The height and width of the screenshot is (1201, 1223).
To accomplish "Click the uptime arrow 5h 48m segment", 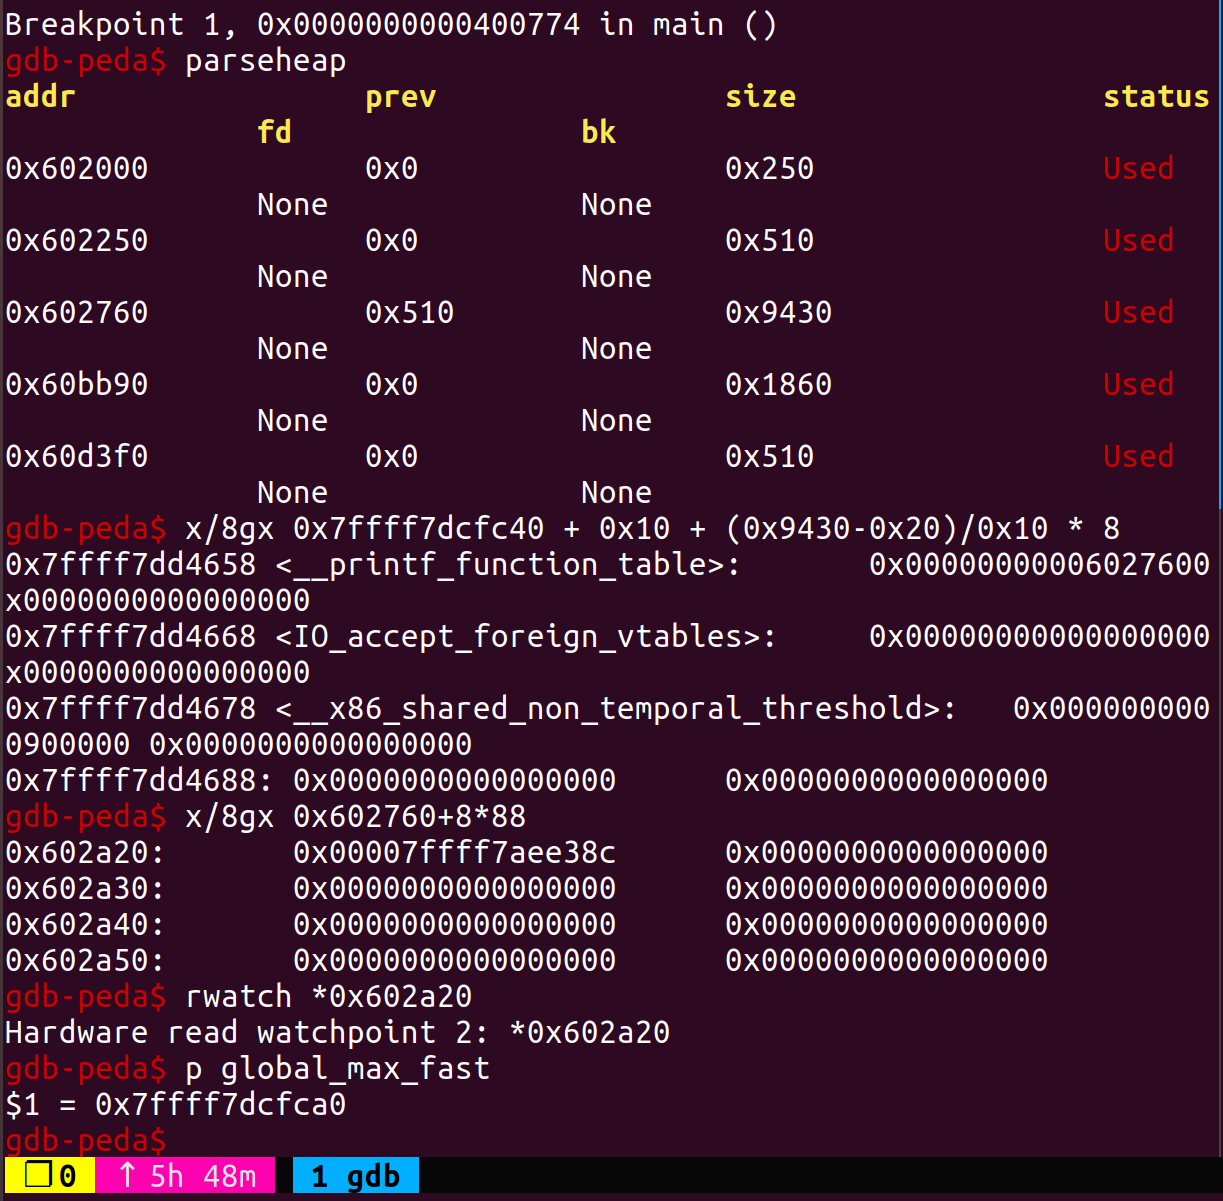I will pos(185,1176).
